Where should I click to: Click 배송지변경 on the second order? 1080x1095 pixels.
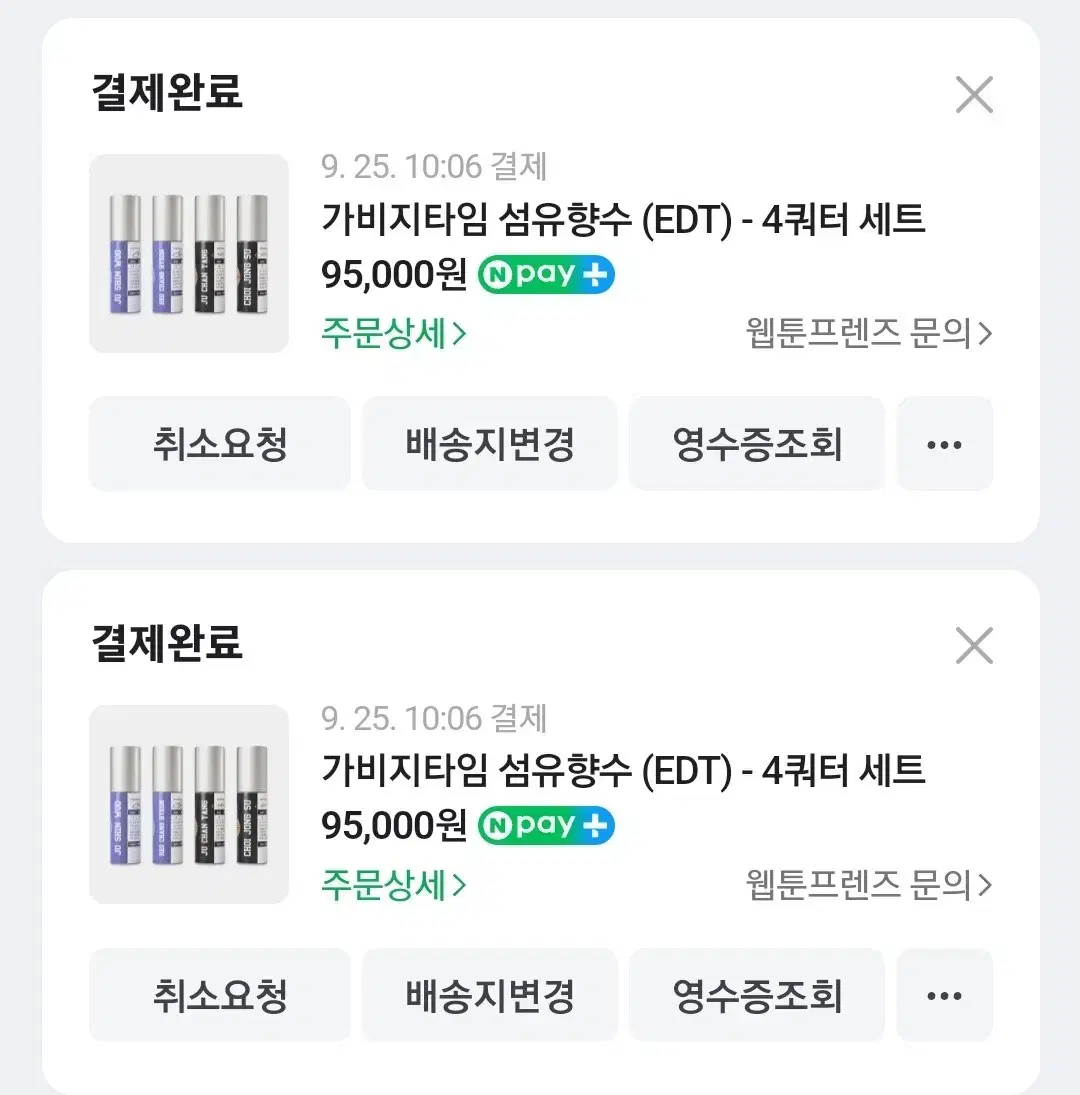click(489, 995)
